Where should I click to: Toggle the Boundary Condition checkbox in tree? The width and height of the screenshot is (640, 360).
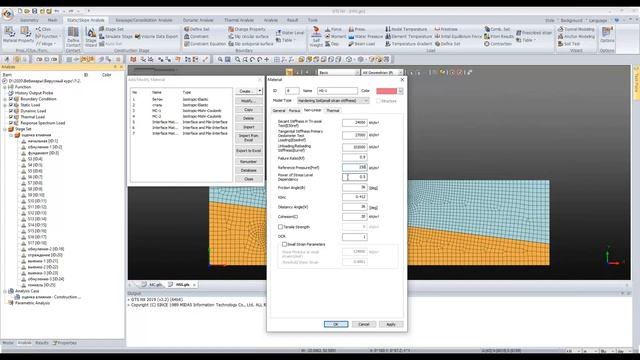click(x=11, y=99)
